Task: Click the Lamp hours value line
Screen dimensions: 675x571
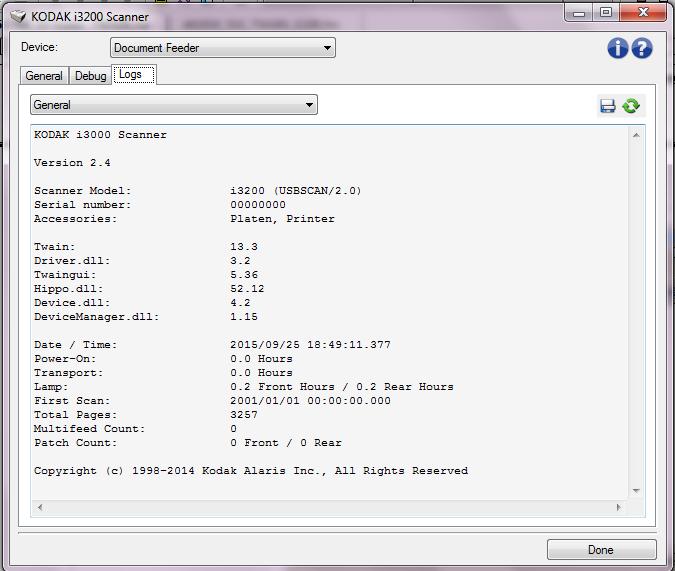Action: coord(342,387)
